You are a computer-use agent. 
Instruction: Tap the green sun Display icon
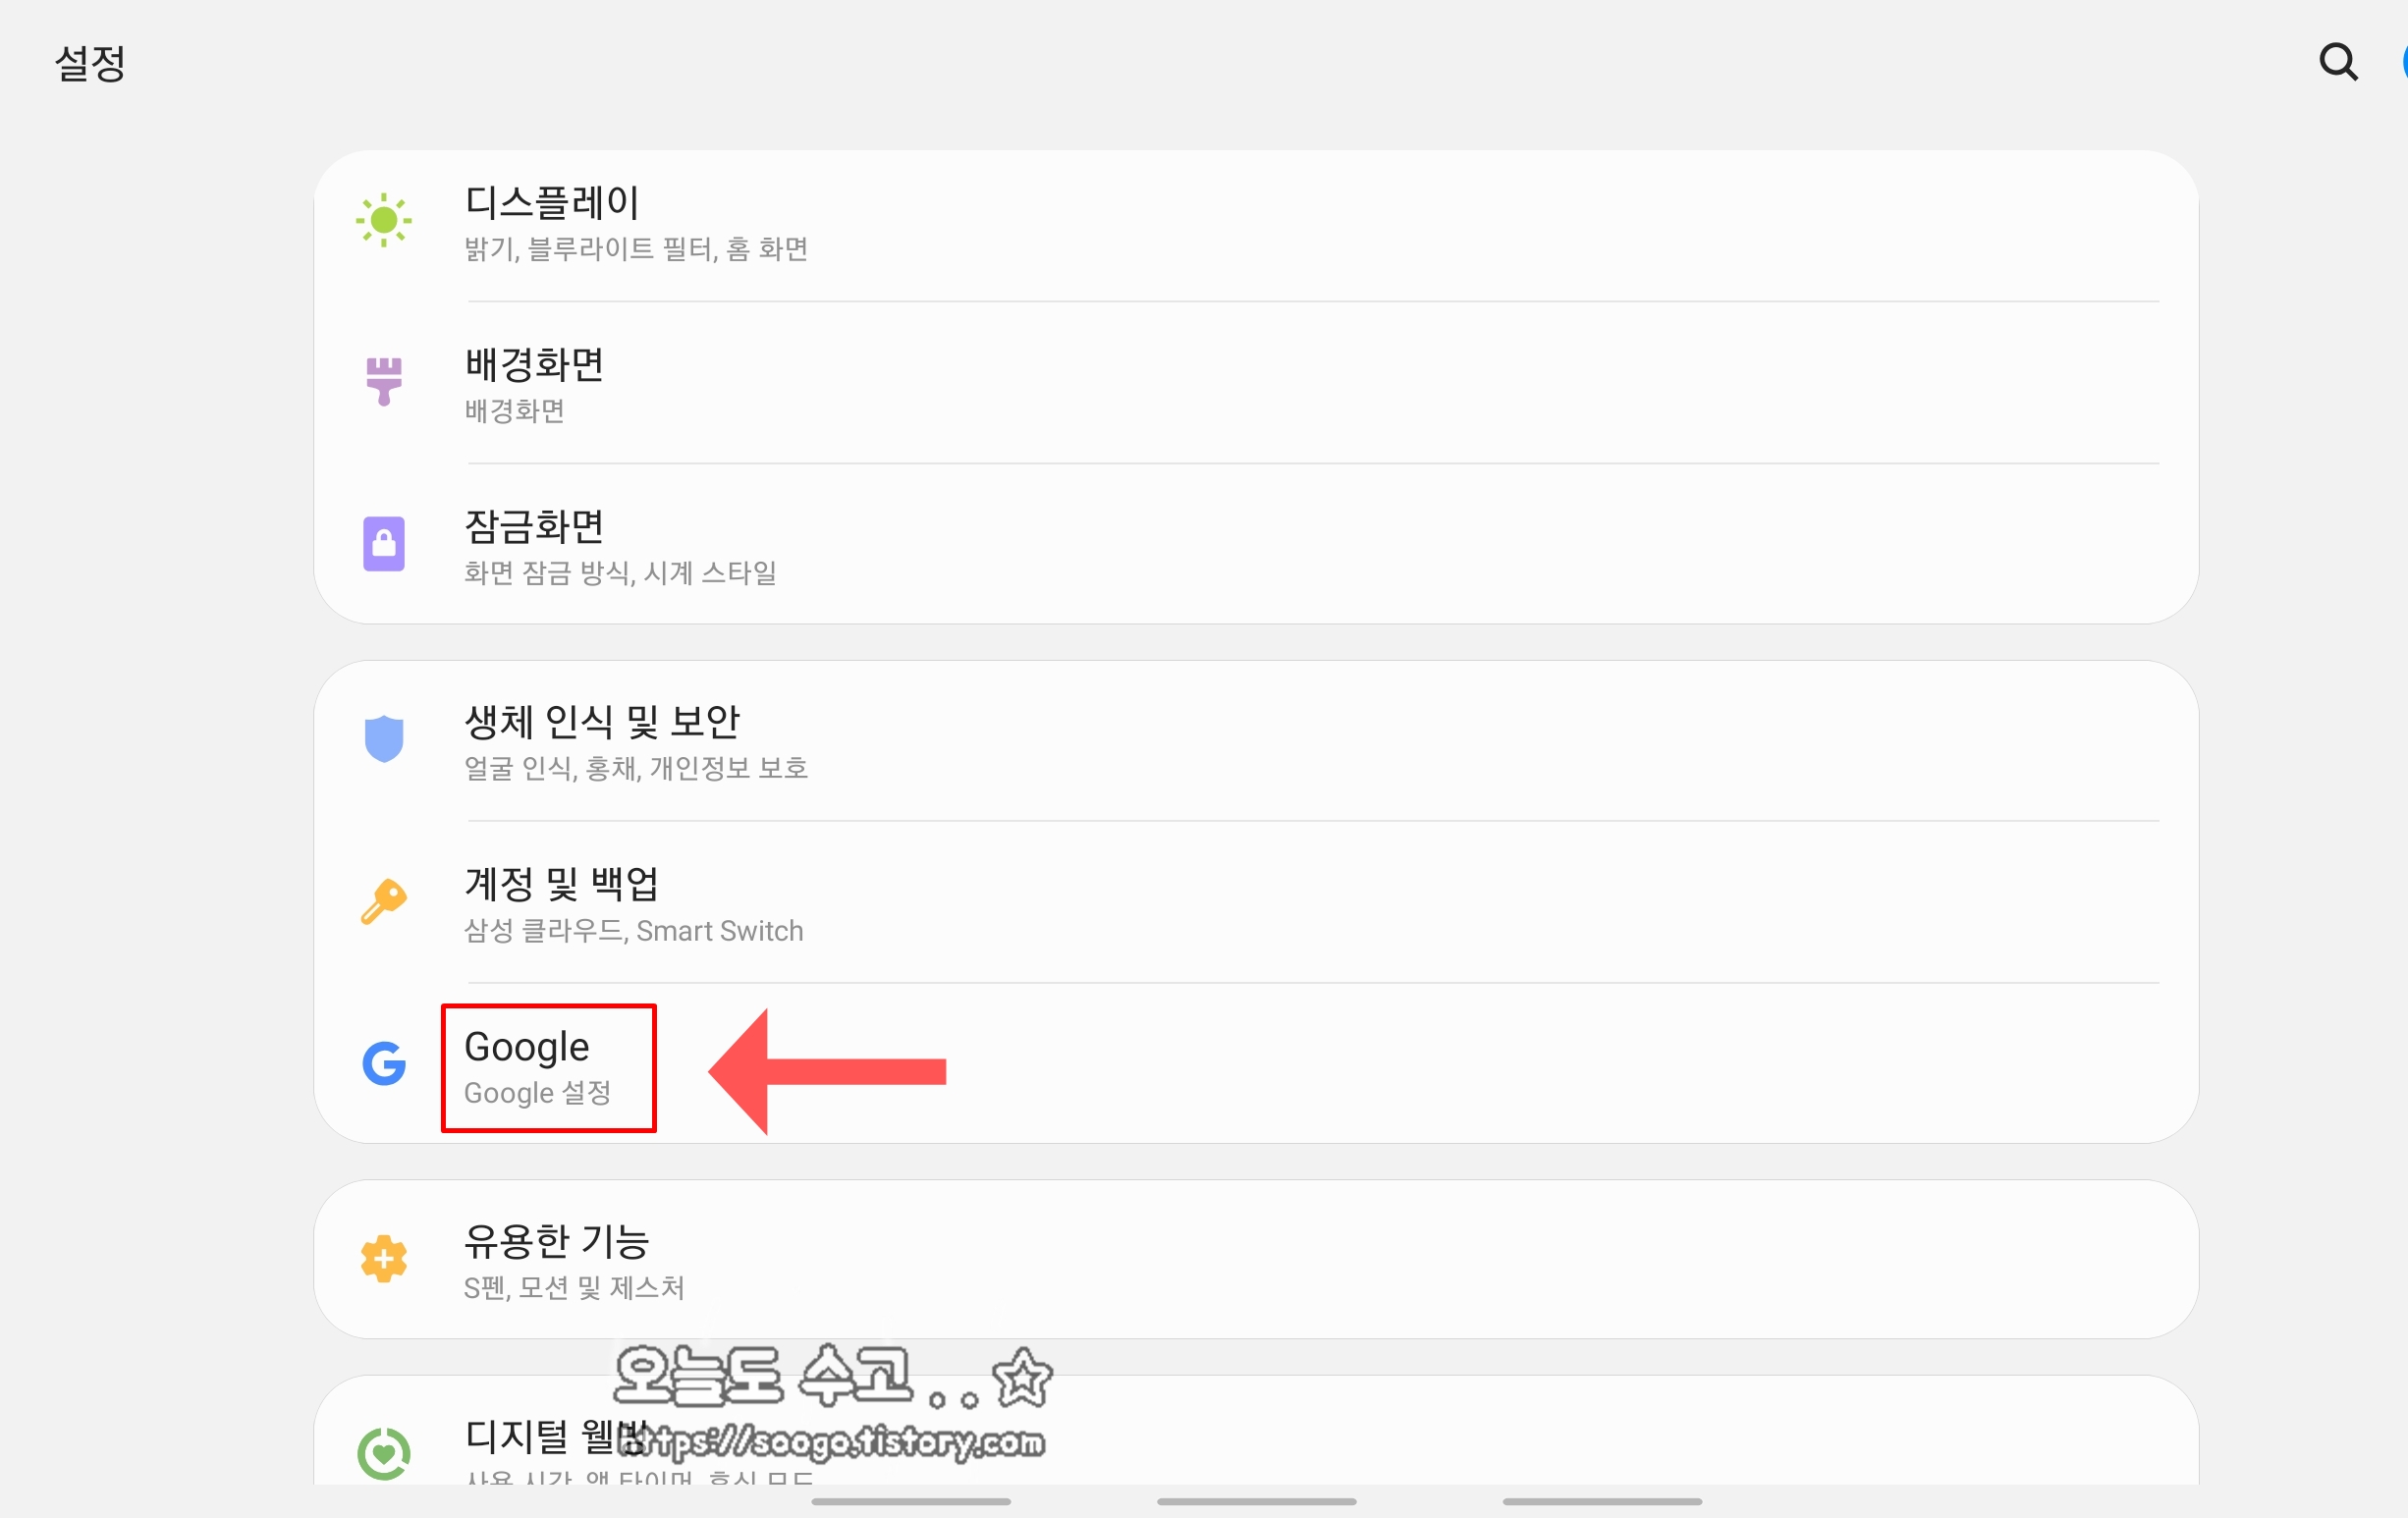coord(383,220)
